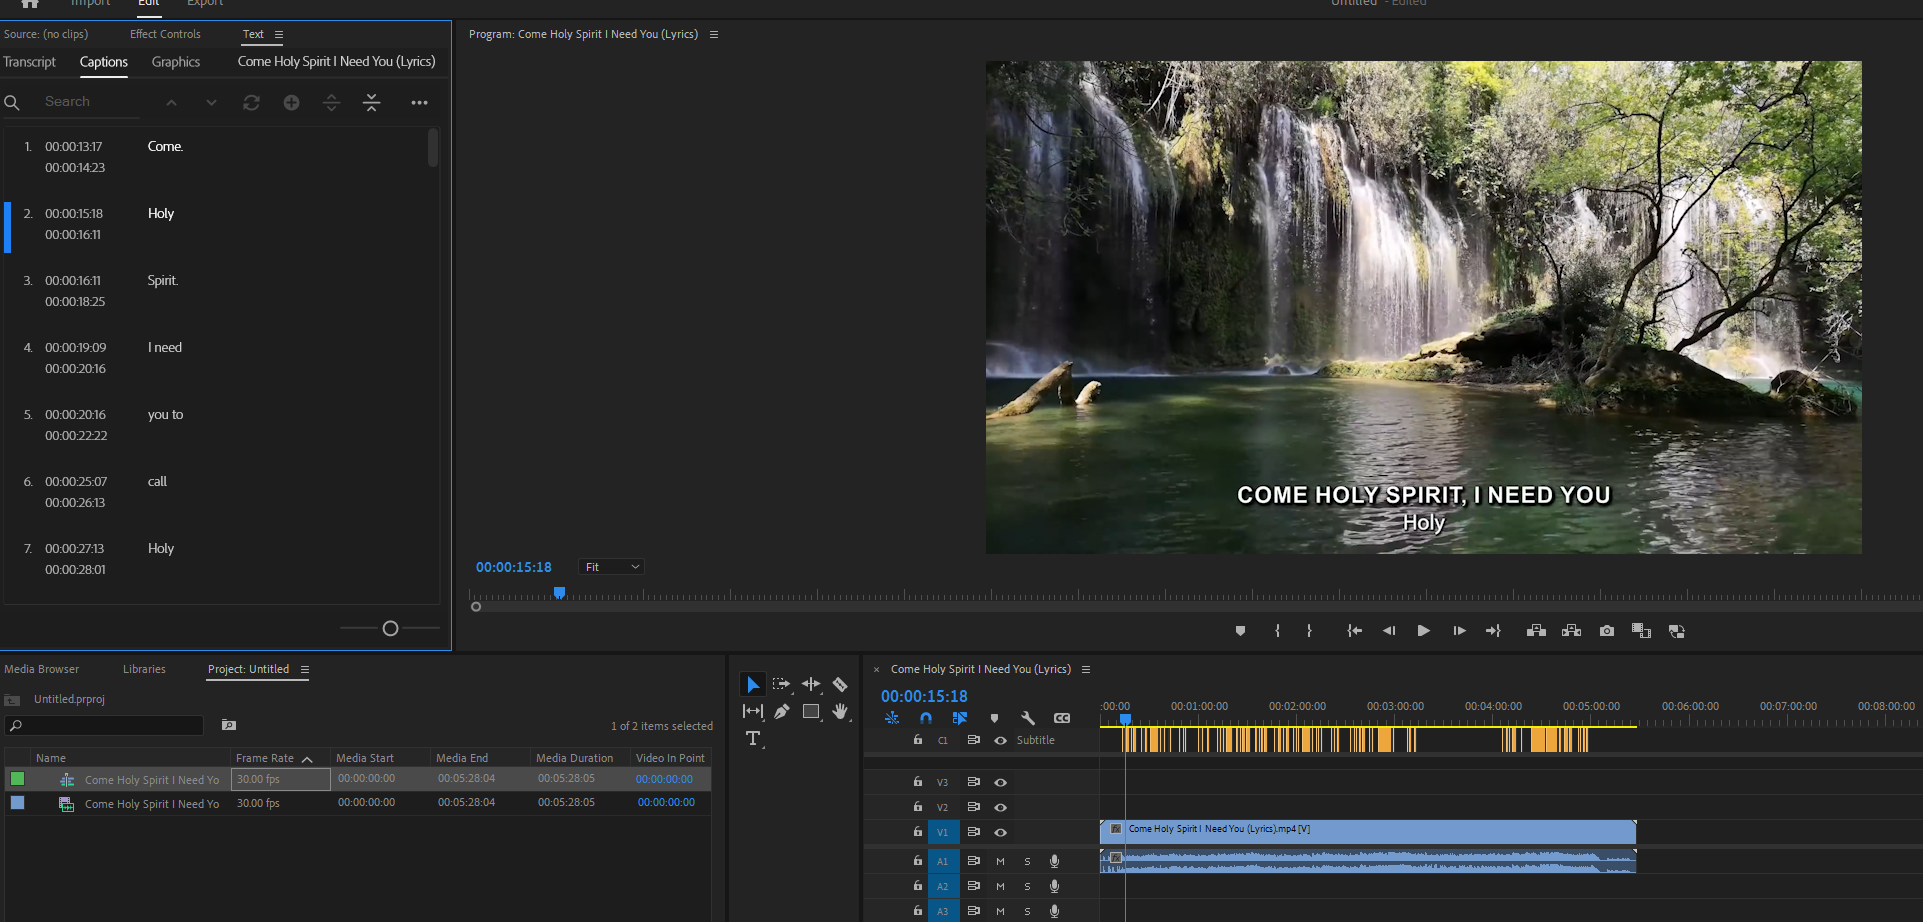Select the Hand tool
The height and width of the screenshot is (922, 1923).
pyautogui.click(x=841, y=711)
